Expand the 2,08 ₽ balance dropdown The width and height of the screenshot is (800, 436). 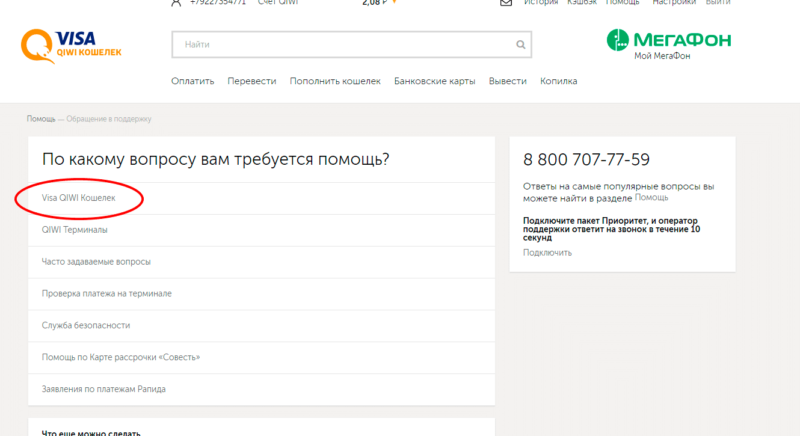394,2
